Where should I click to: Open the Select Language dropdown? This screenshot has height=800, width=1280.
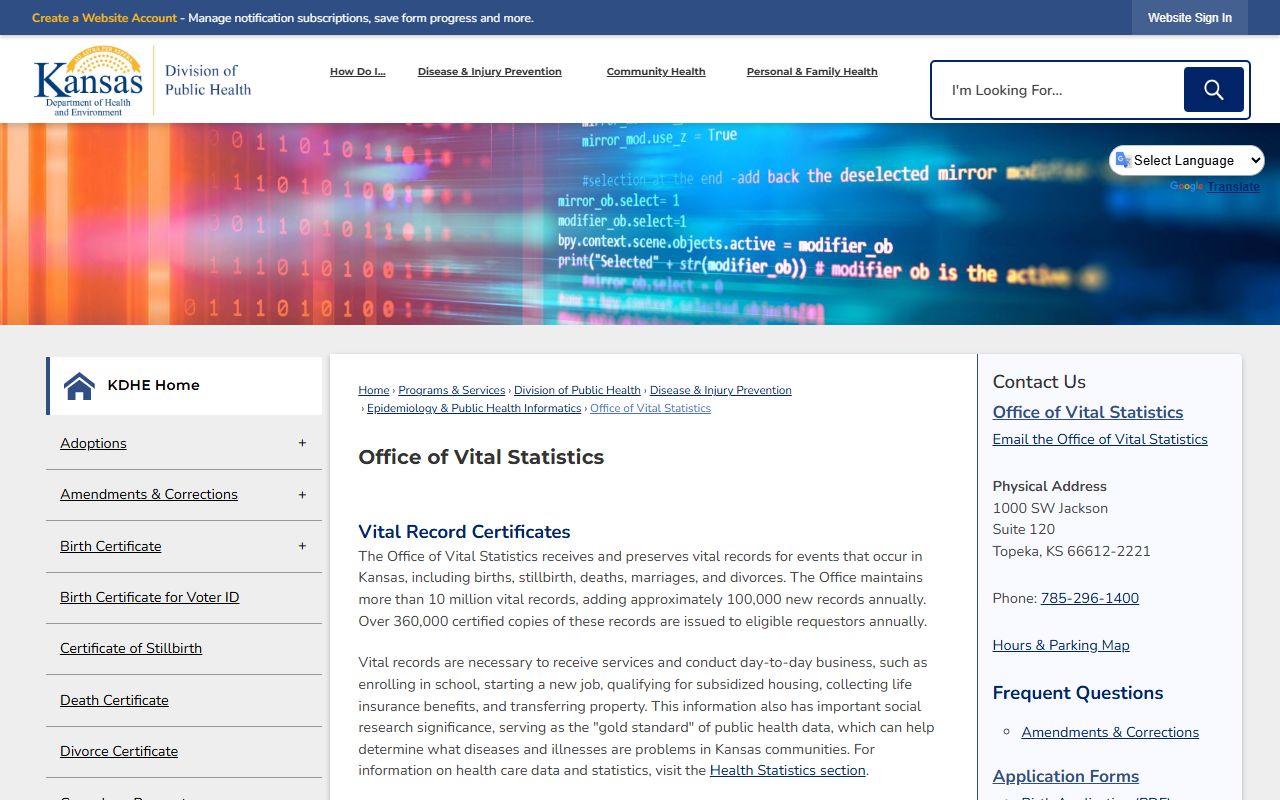coord(1187,160)
